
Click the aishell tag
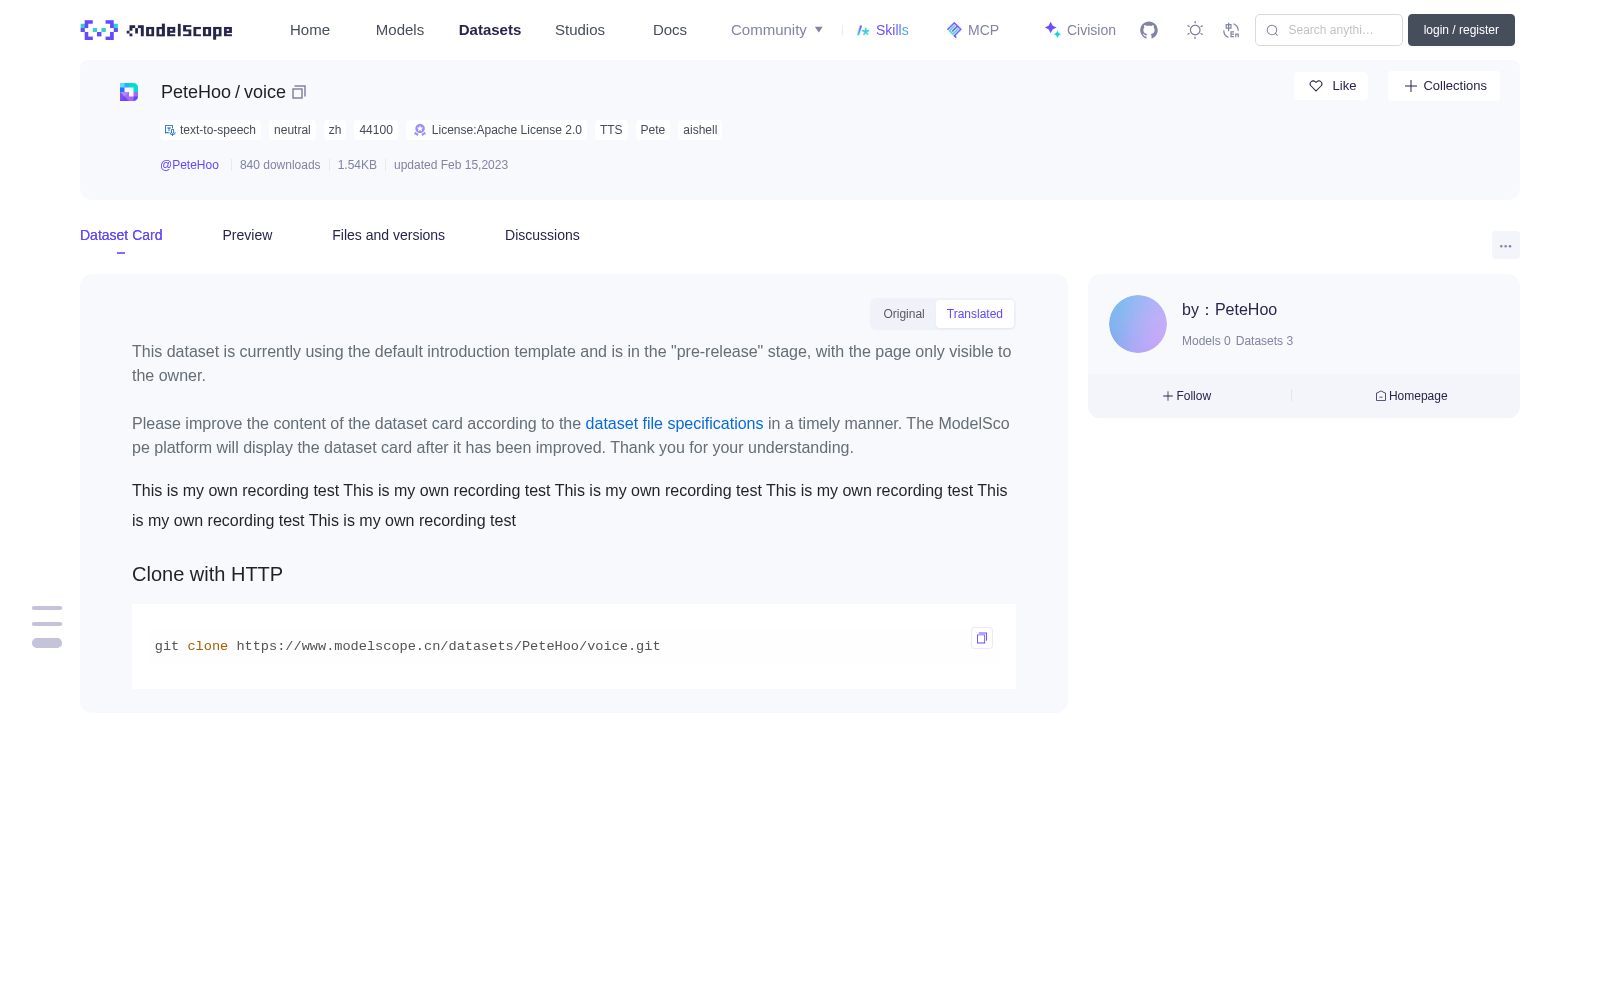[700, 130]
